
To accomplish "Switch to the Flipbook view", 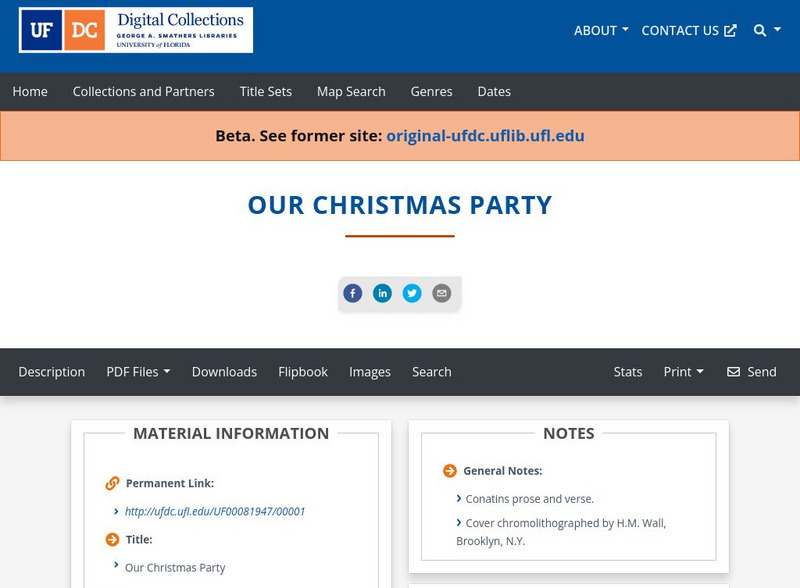I will coord(303,372).
